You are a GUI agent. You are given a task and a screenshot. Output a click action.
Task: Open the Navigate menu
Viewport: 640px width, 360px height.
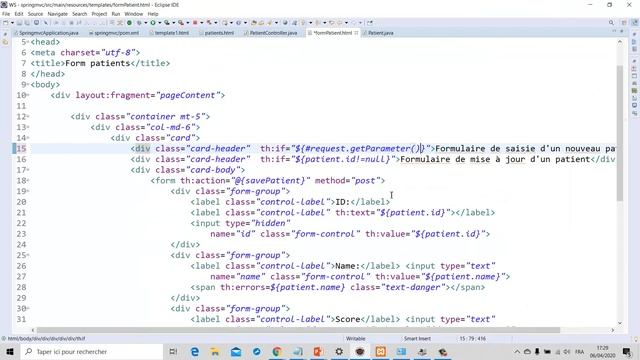point(58,14)
